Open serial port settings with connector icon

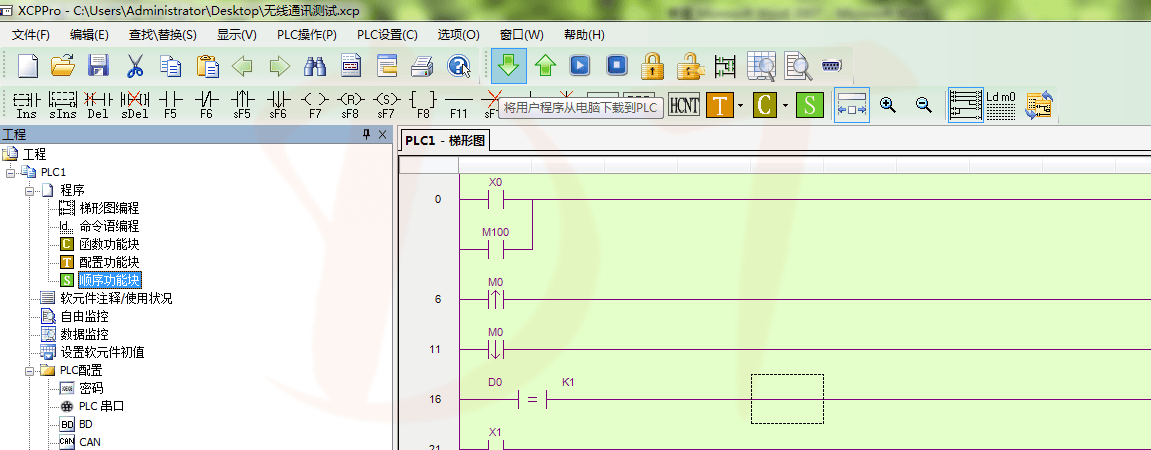[831, 65]
